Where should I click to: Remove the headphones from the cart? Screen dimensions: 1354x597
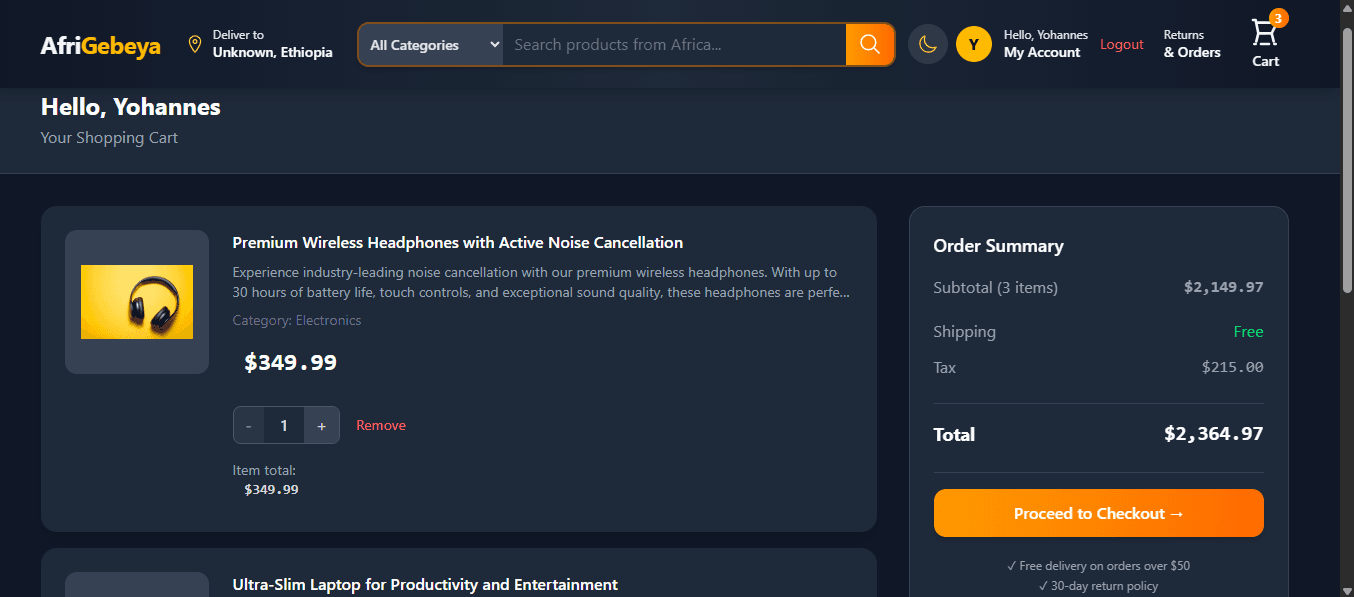click(381, 425)
